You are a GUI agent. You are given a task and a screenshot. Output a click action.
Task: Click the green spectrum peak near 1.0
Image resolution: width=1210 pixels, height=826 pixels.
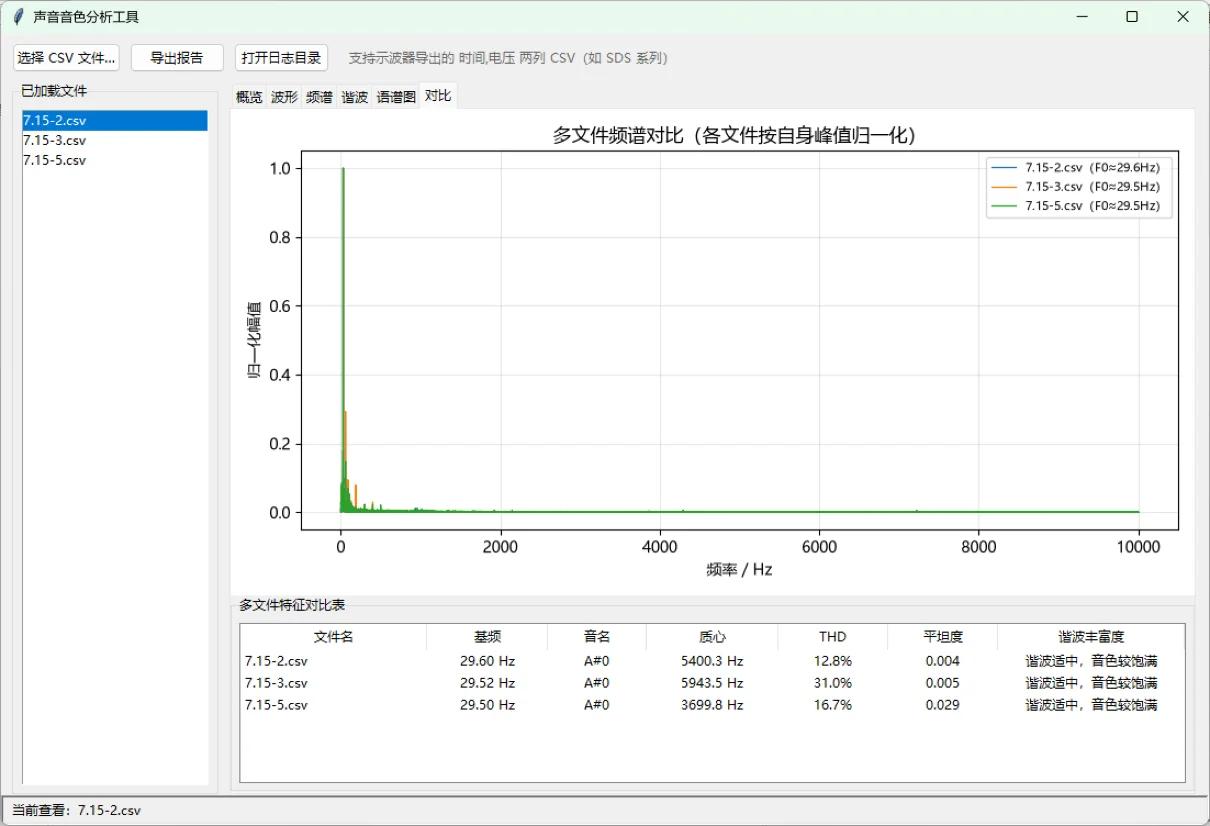[343, 170]
